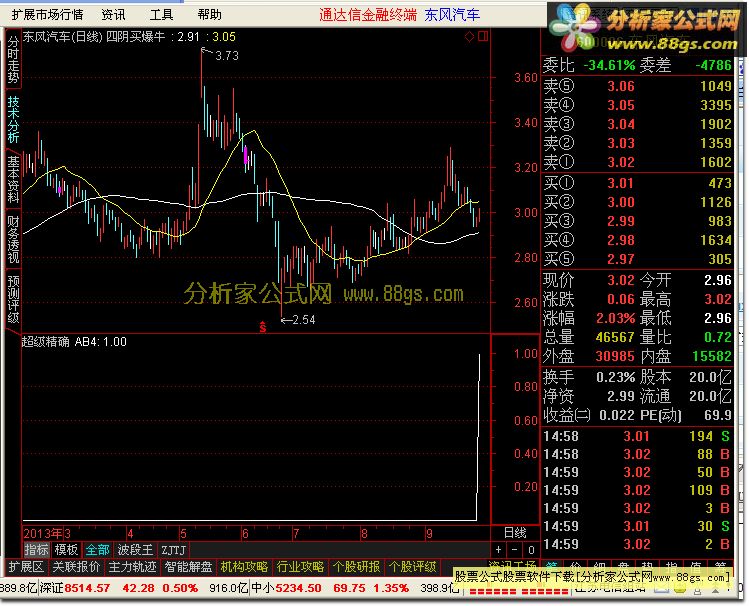
Task: Click the 外盘 value 30985
Action: pyautogui.click(x=615, y=356)
